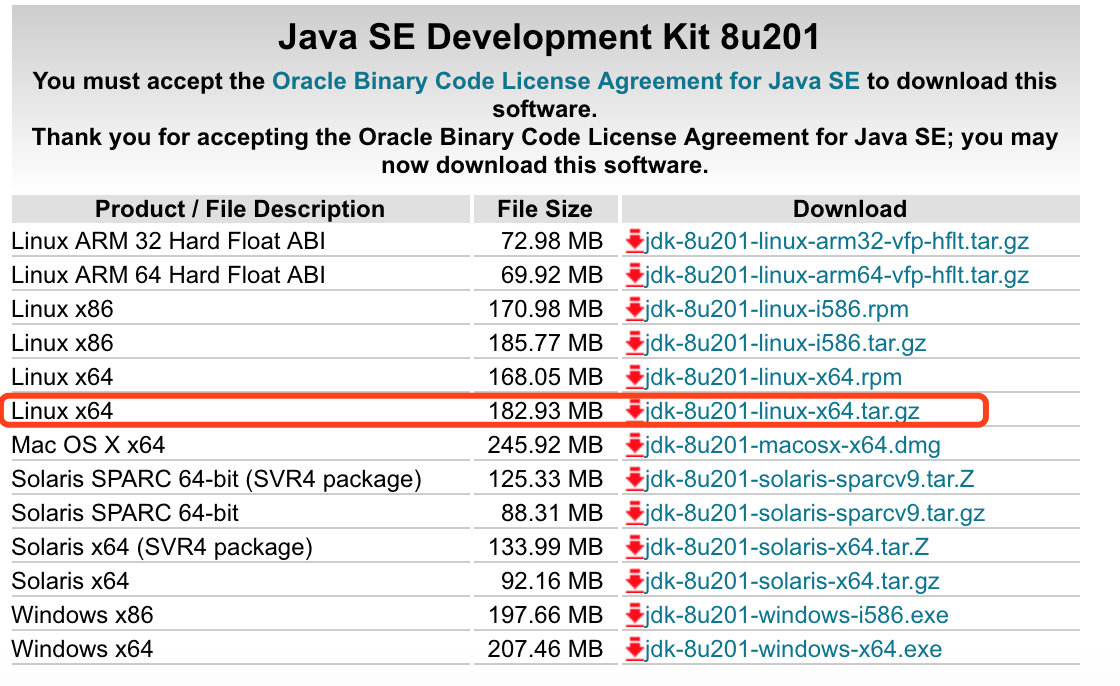This screenshot has height=686, width=1120.
Task: Click the 133.99 MB file size cell
Action: (546, 547)
